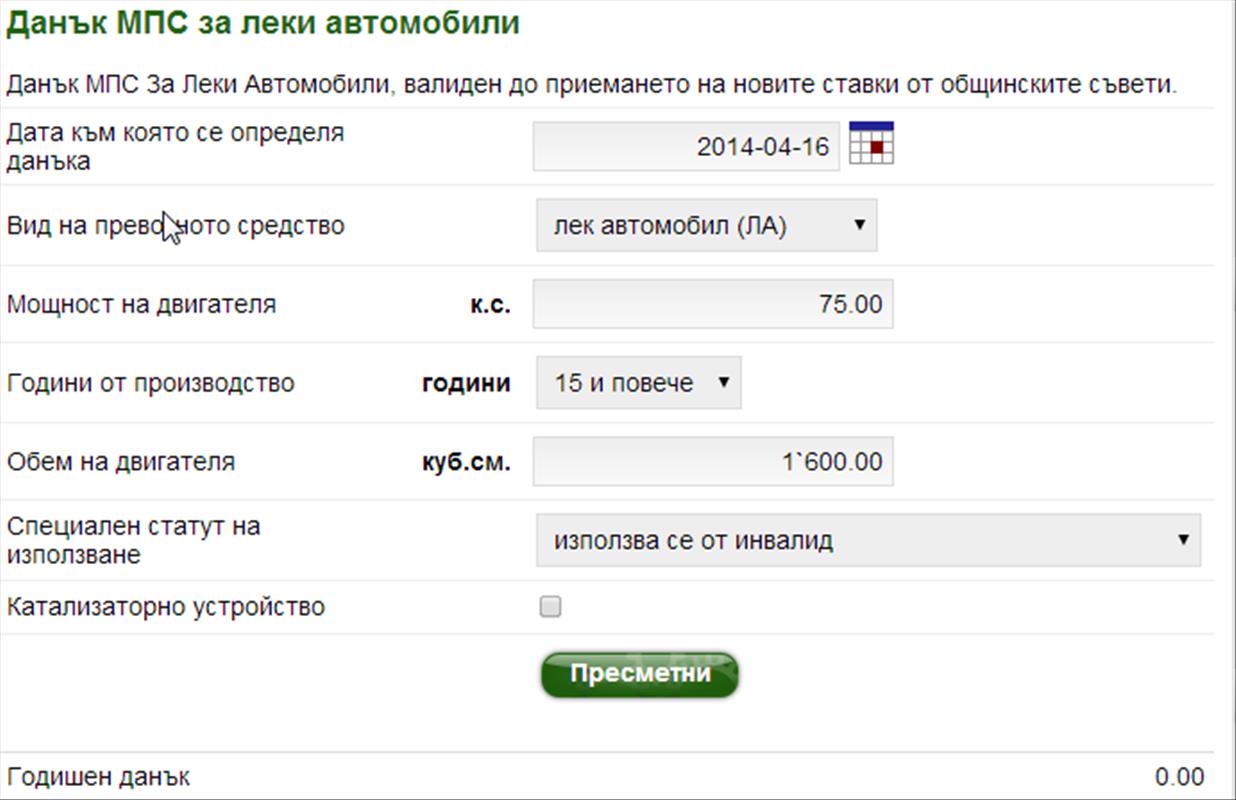Click the engine volume field showing 1`600.00
The image size is (1236, 800).
(712, 462)
